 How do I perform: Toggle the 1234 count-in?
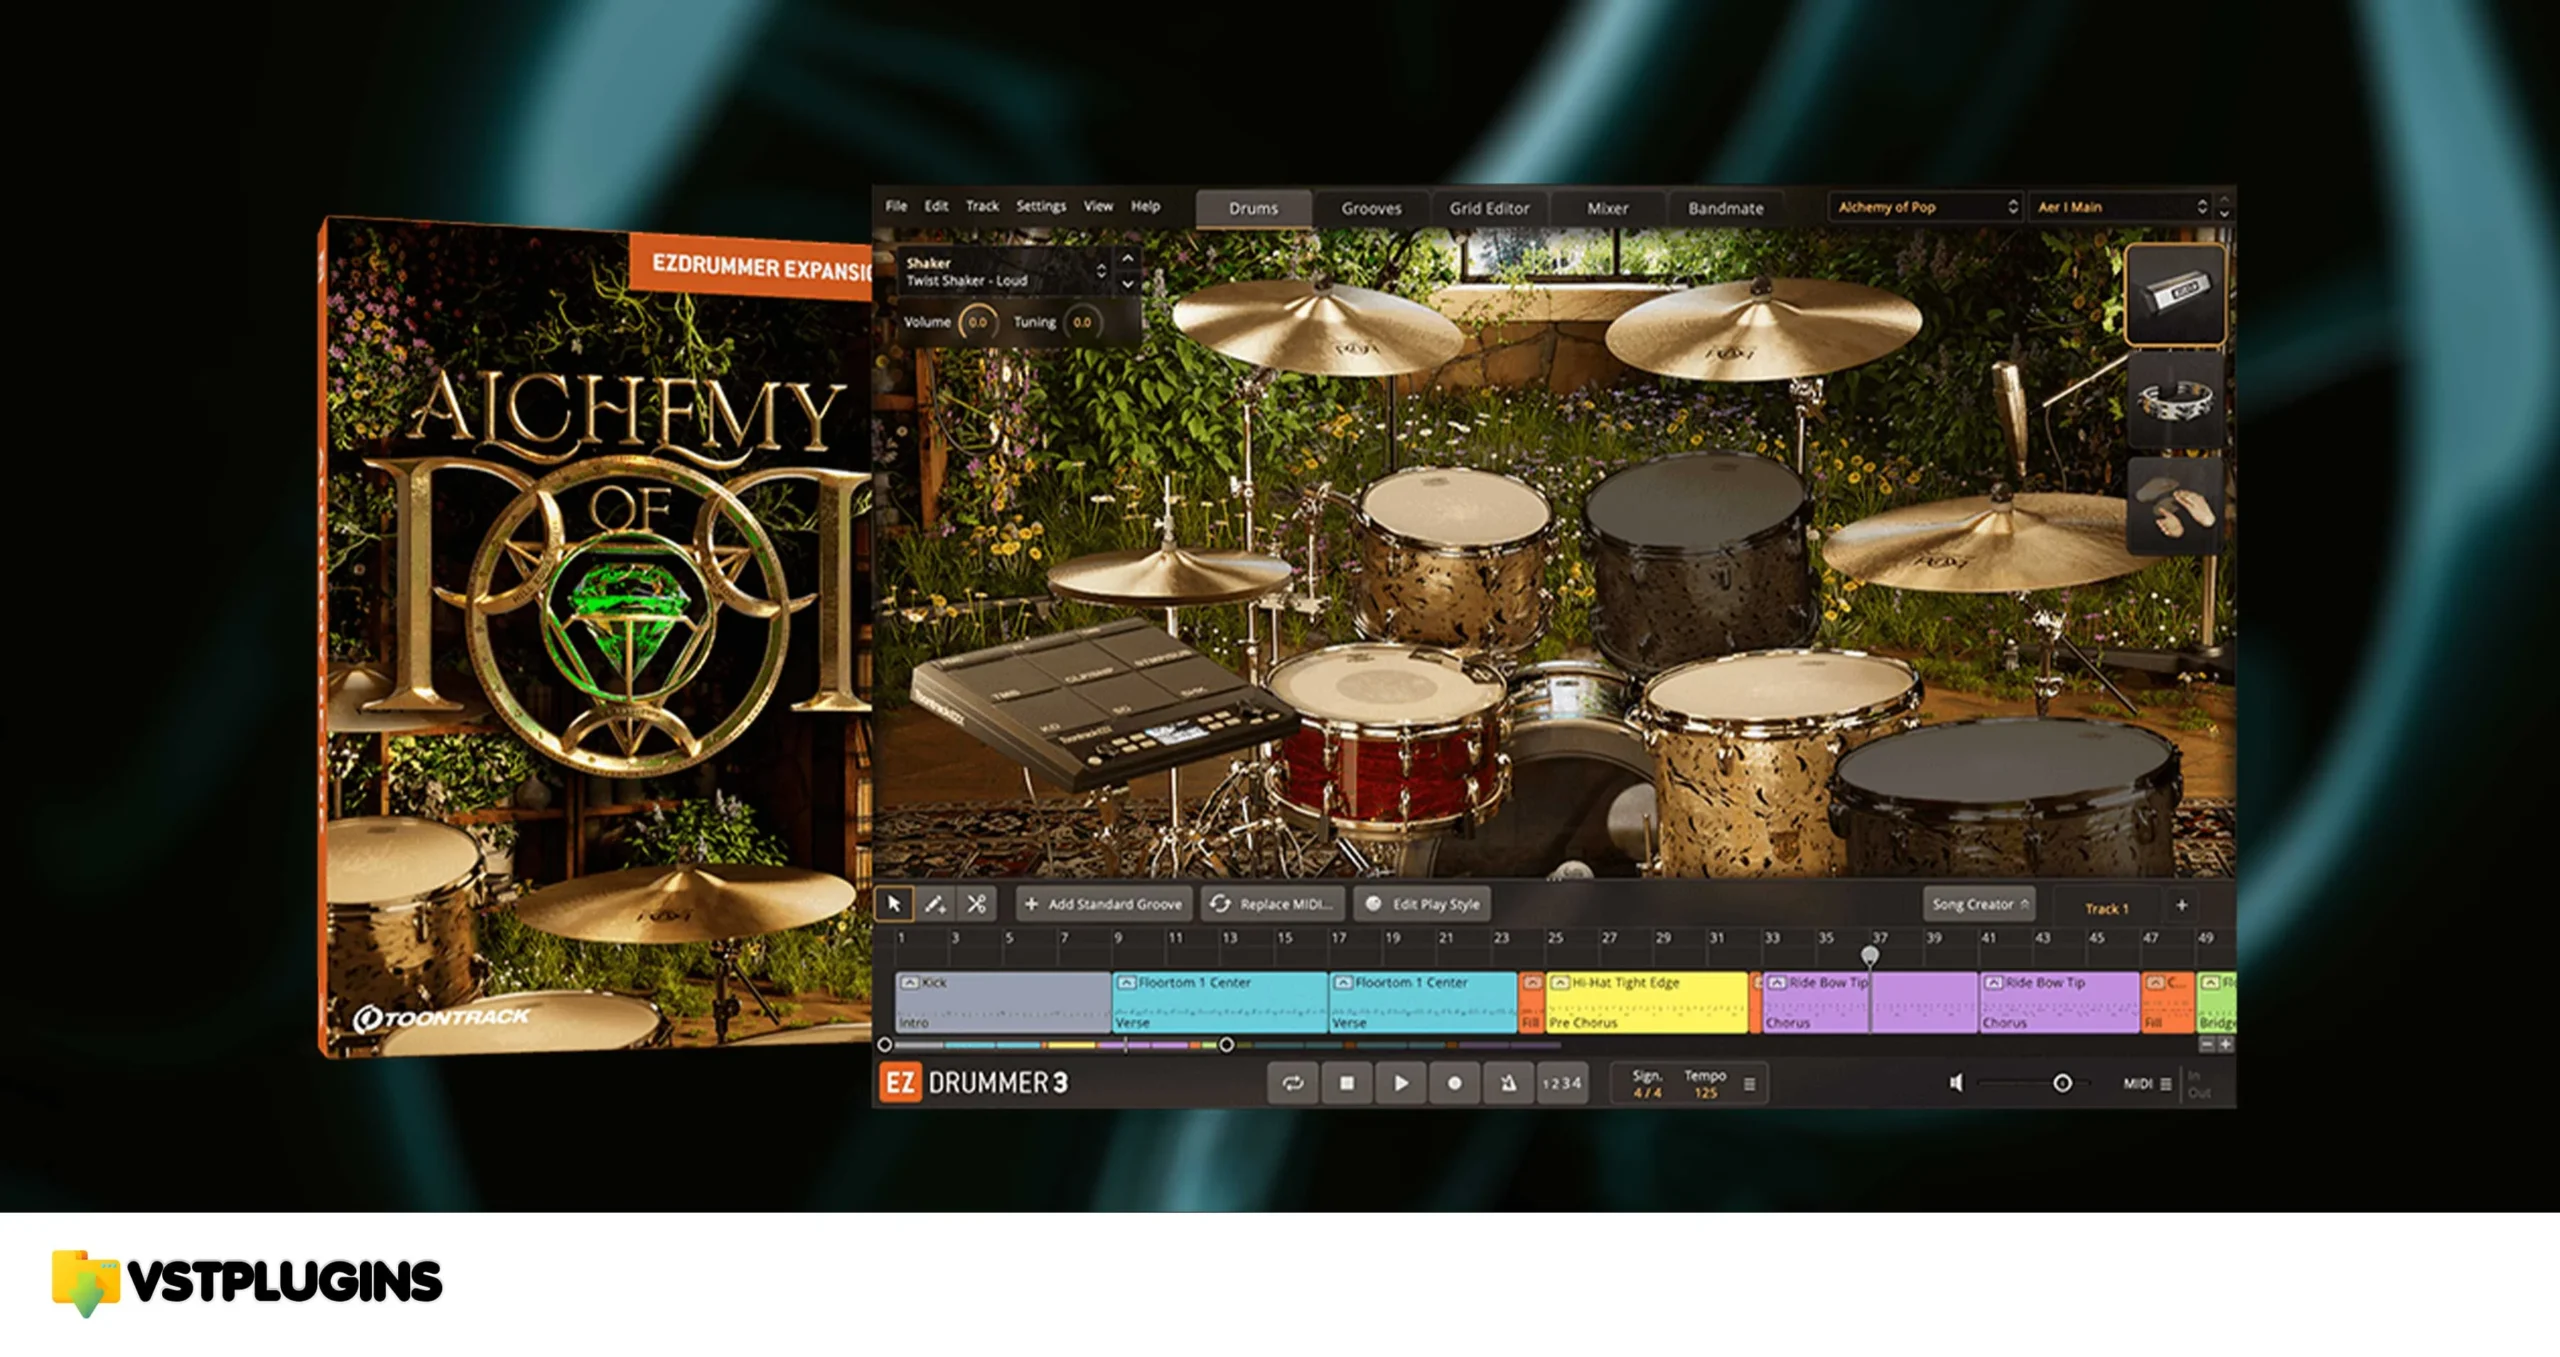point(1562,1083)
